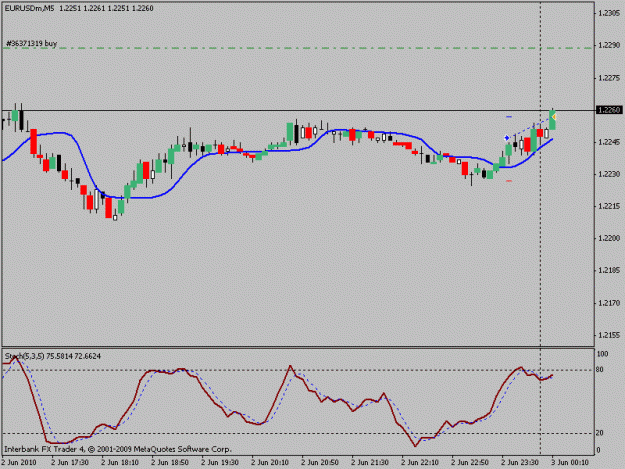Click the '2 Jun 19:30' time axis label
625x469 pixels.
point(220,463)
